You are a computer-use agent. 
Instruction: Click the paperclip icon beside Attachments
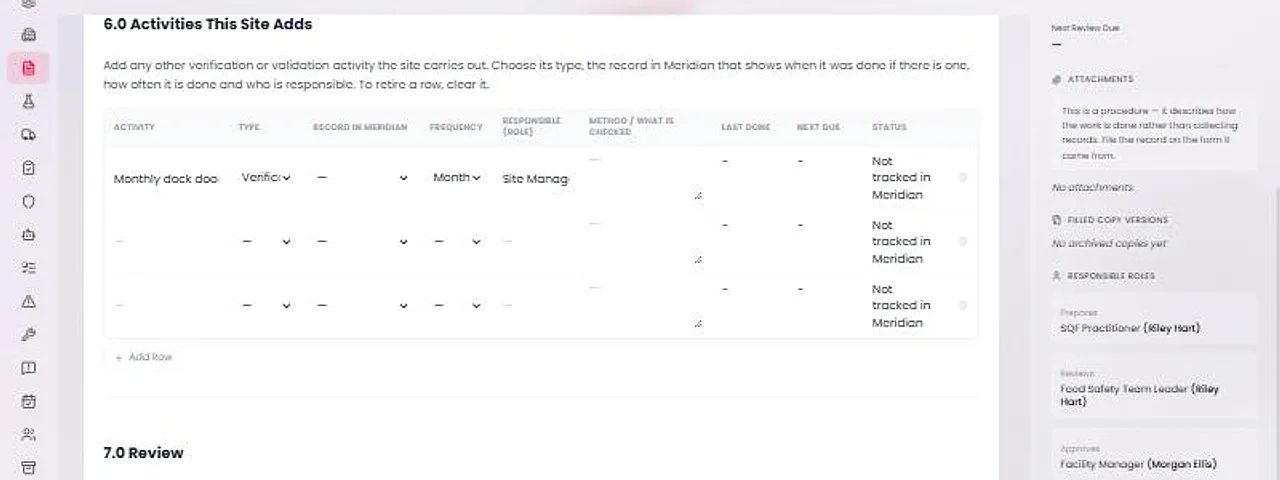1056,79
